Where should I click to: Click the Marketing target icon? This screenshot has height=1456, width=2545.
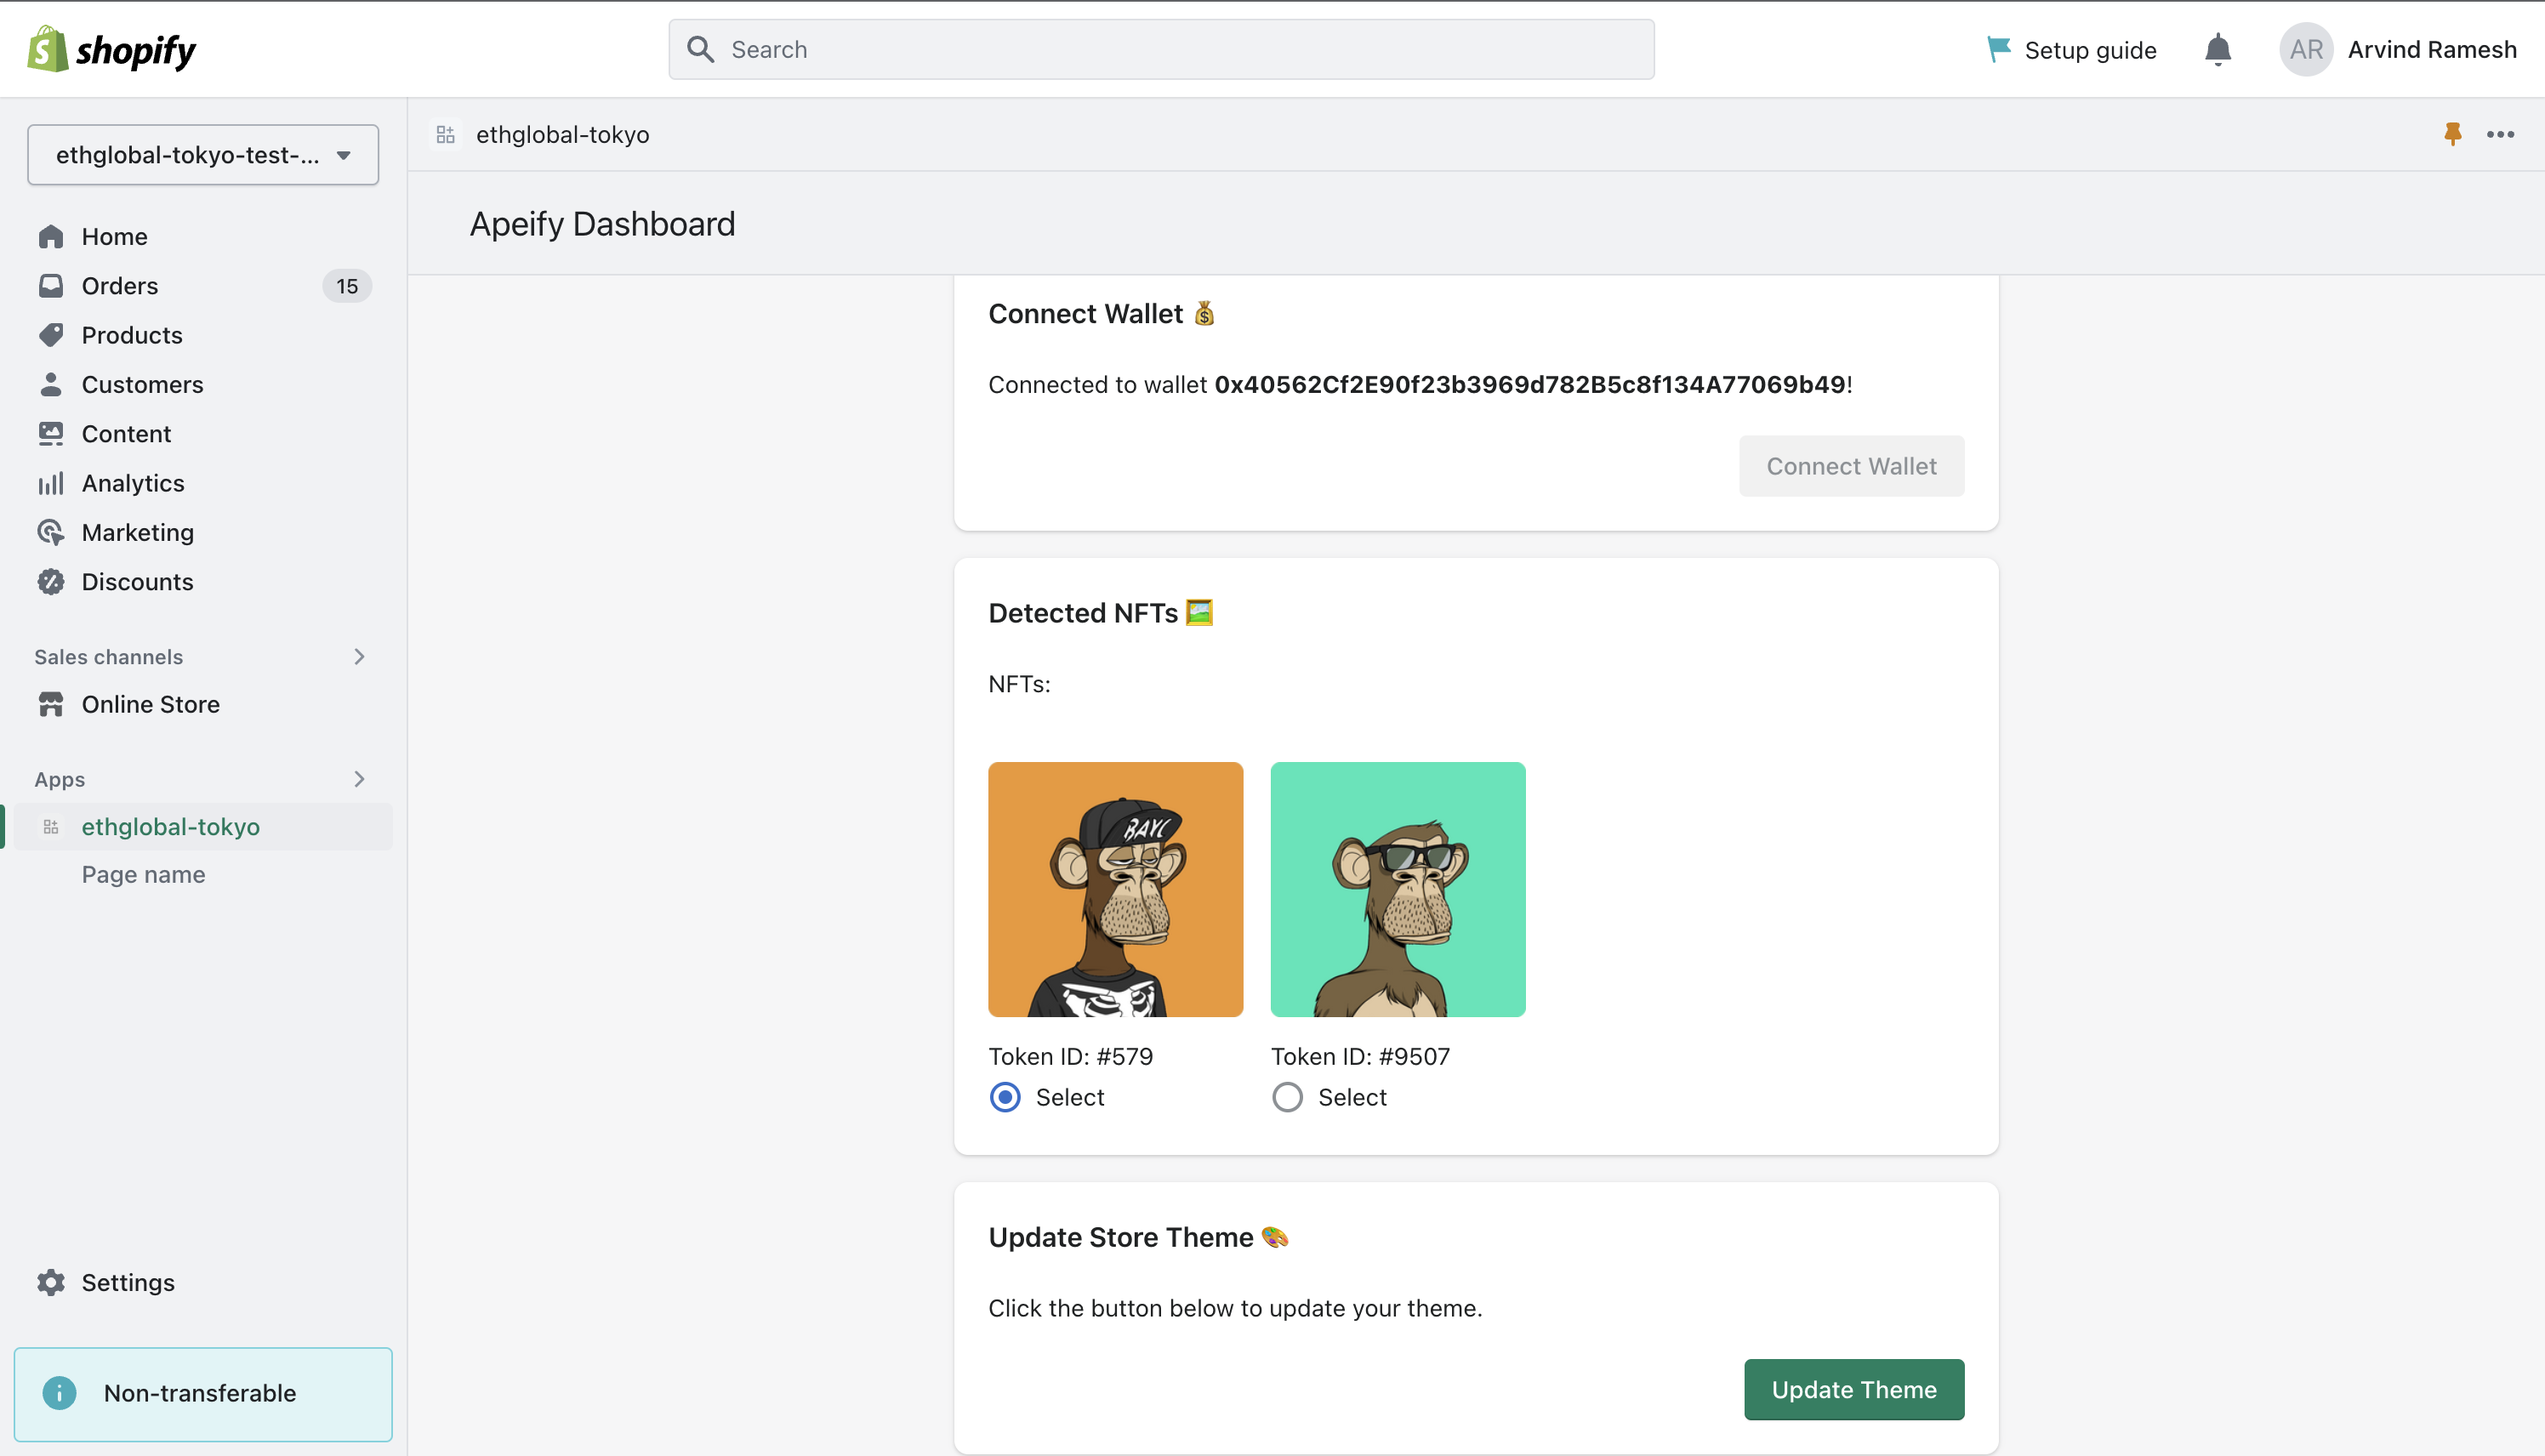coord(51,532)
